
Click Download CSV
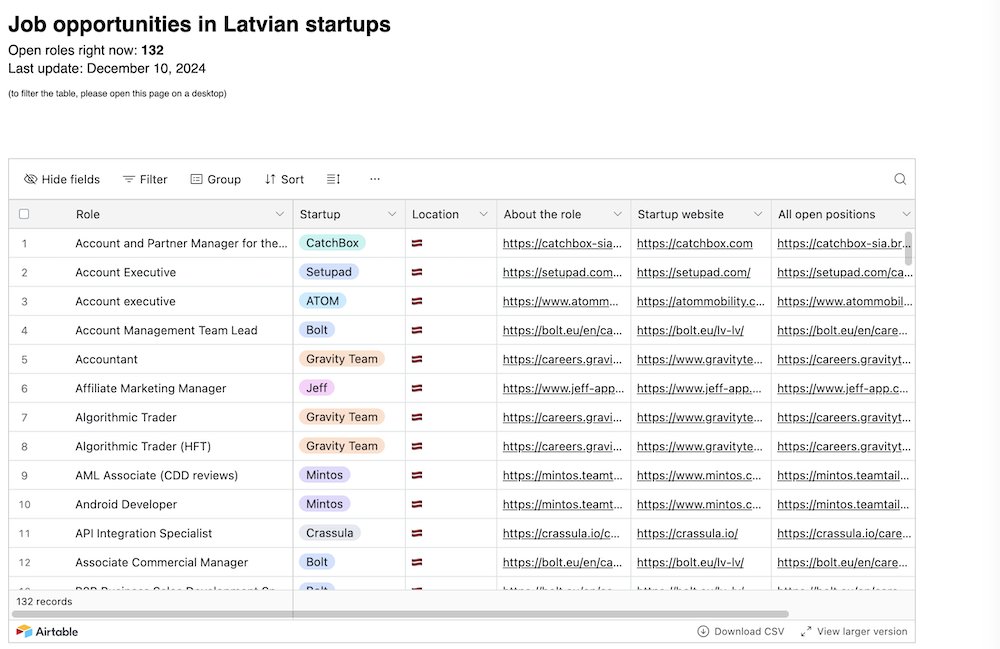tap(740, 631)
